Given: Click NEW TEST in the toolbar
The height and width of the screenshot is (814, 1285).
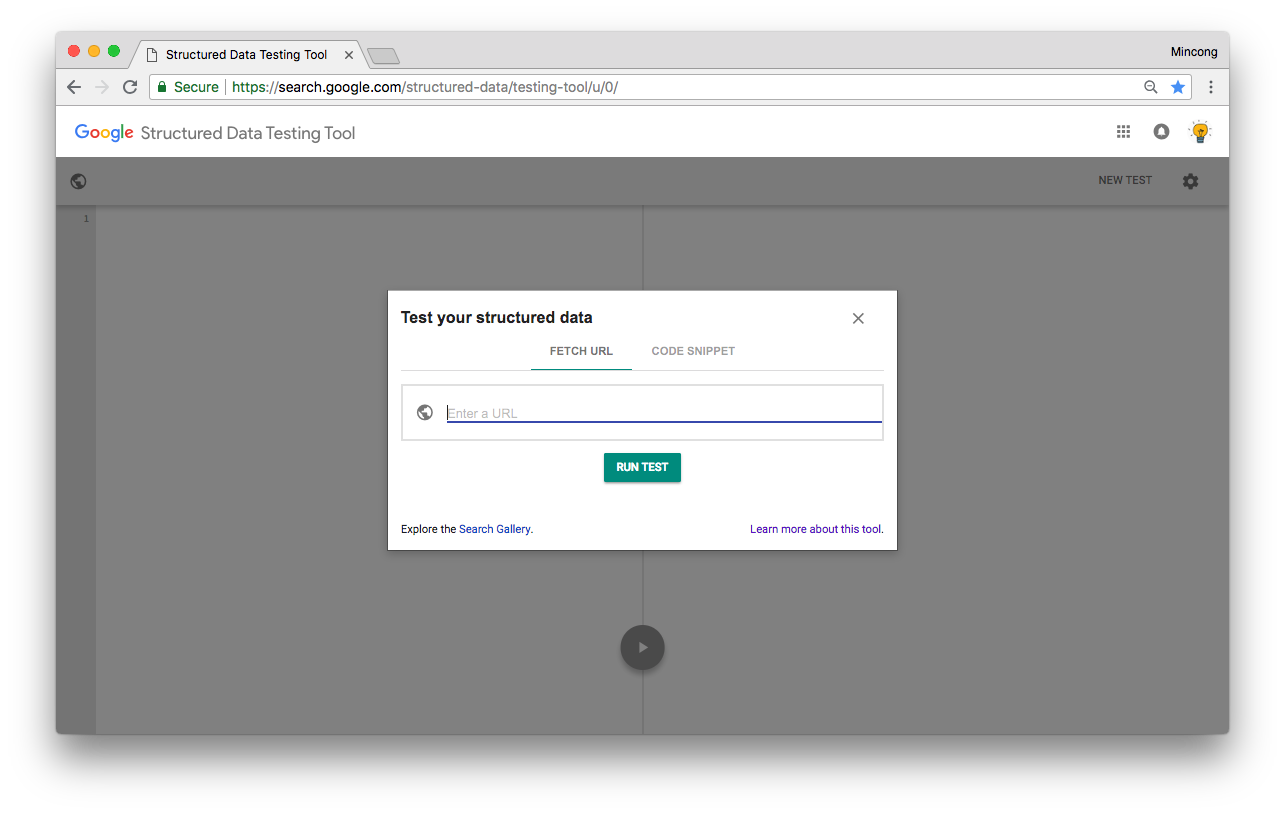Looking at the screenshot, I should tap(1125, 181).
